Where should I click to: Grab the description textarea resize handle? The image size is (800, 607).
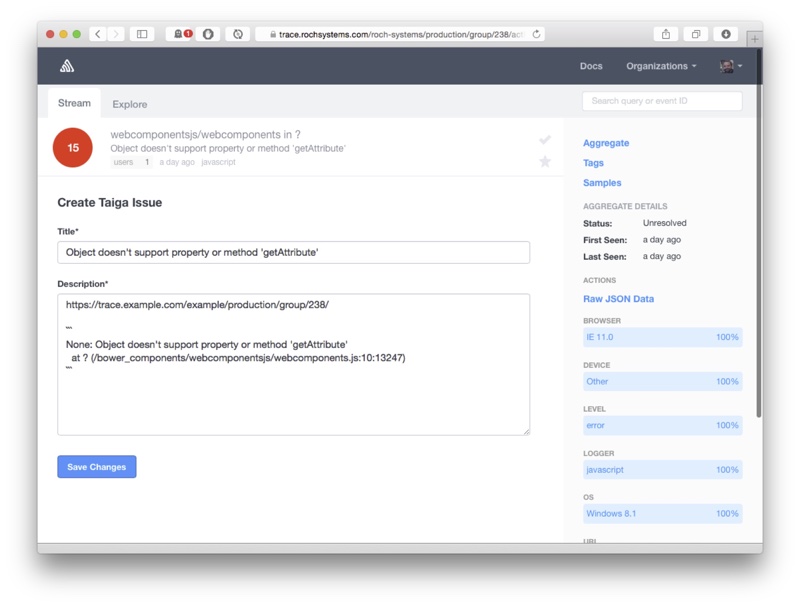[x=526, y=432]
